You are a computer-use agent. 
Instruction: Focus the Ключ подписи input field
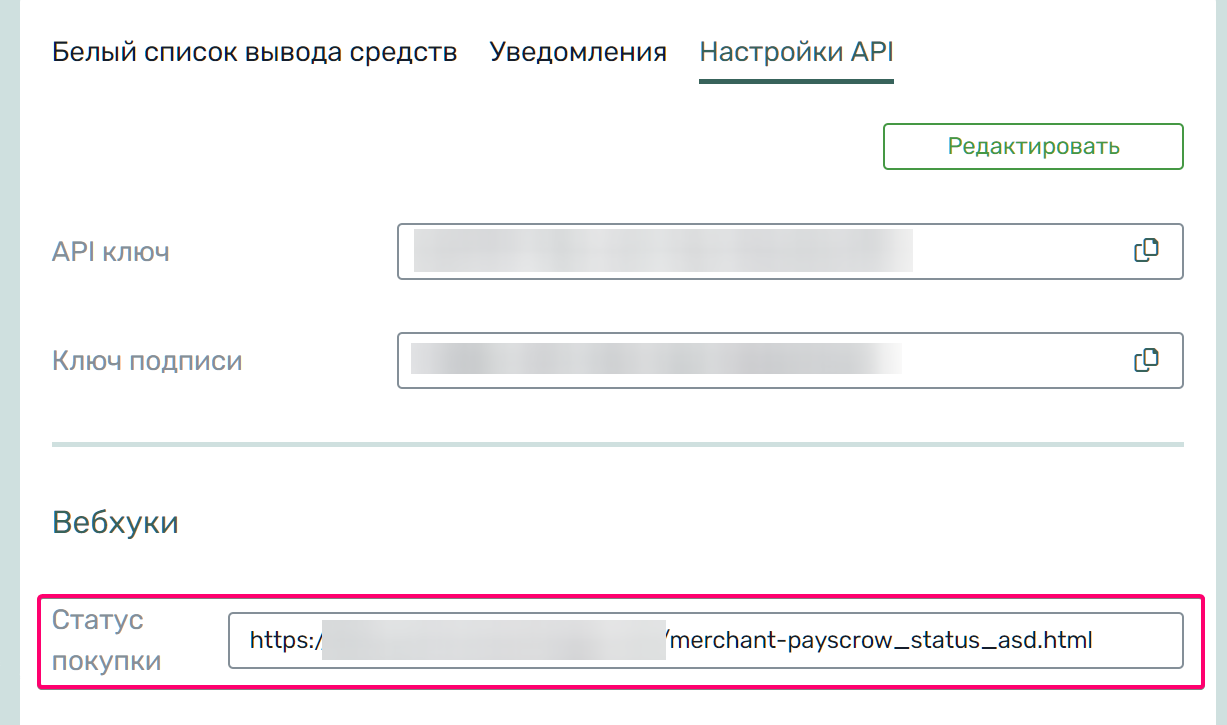(1010, 360)
